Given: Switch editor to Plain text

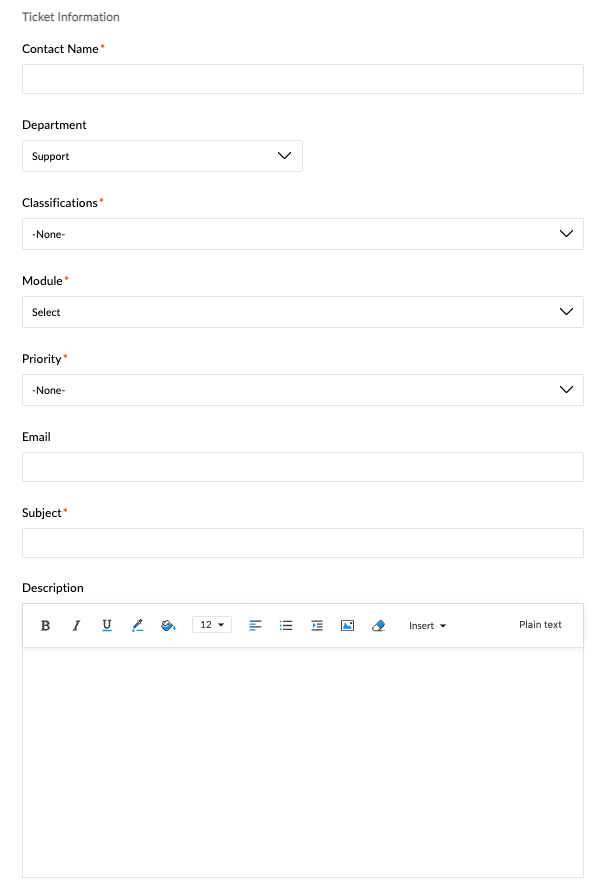Looking at the screenshot, I should coord(540,624).
